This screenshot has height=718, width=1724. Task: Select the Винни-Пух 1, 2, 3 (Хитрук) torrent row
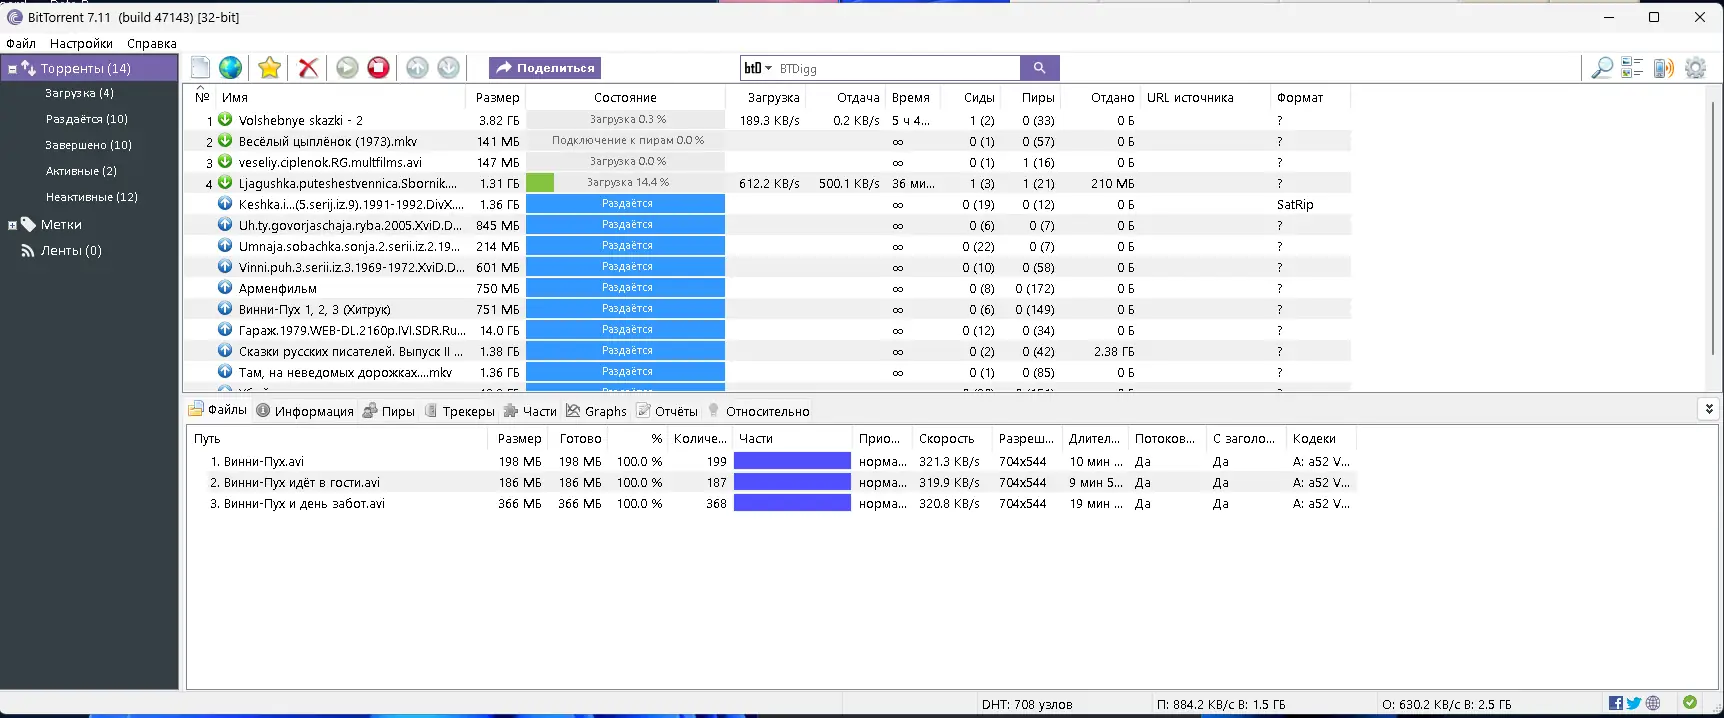(x=766, y=309)
